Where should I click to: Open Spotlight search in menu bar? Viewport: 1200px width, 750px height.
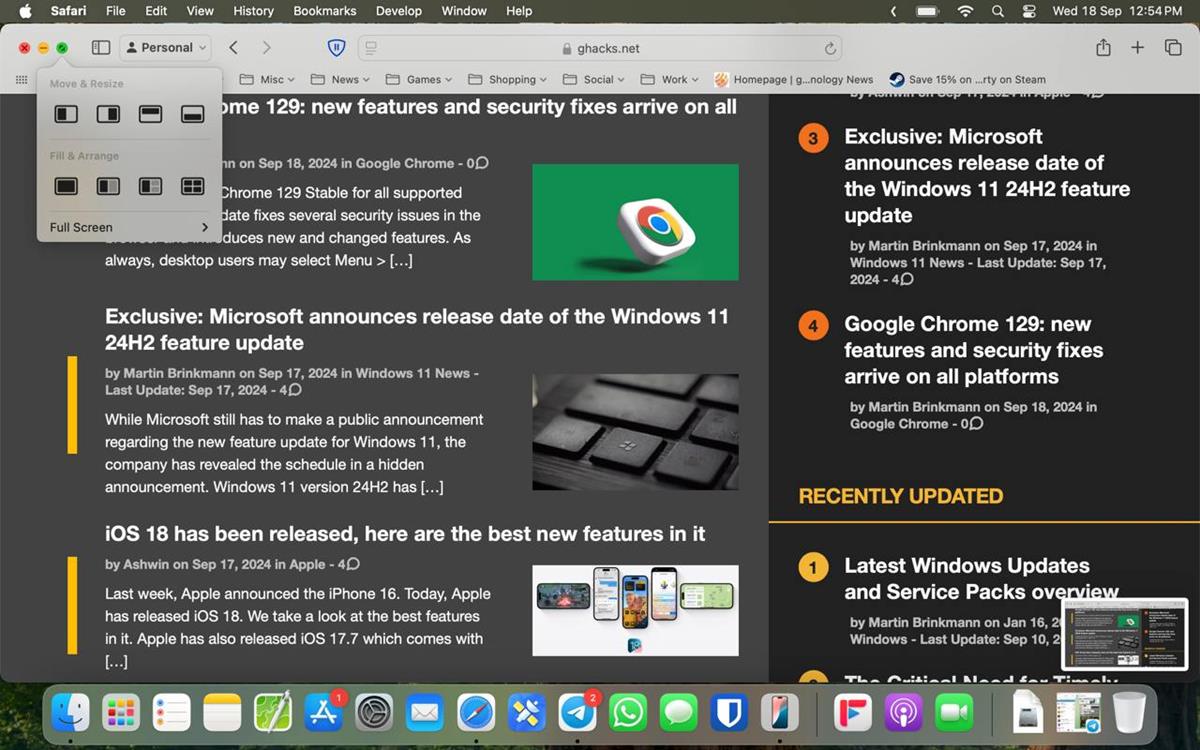click(997, 11)
